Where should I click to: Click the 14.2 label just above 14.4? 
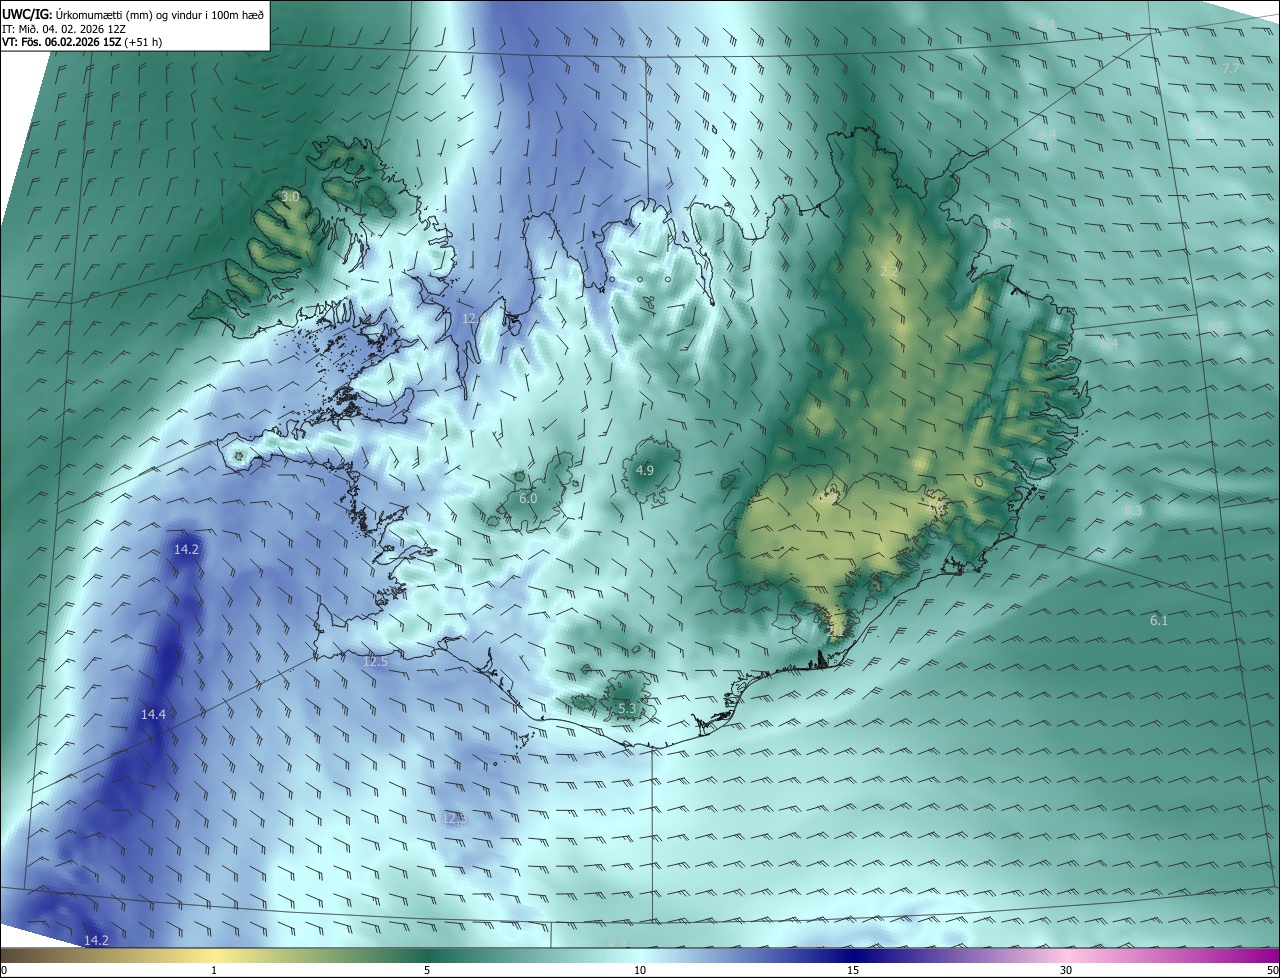[186, 549]
